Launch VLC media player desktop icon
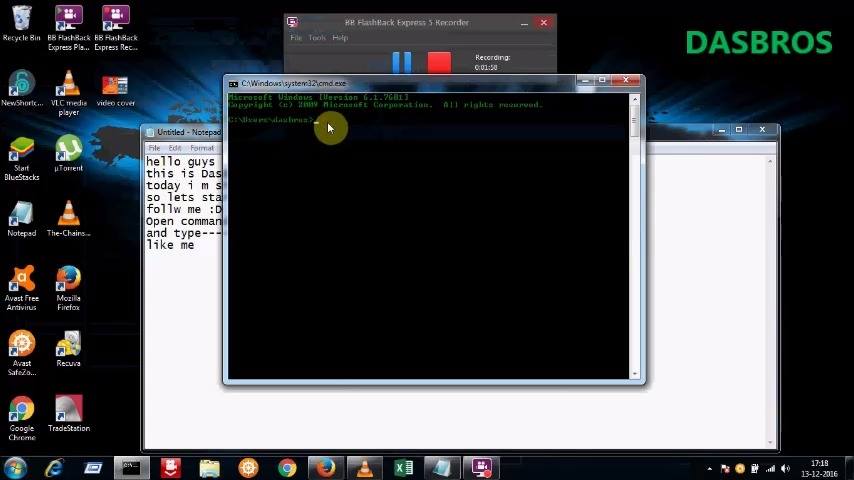 click(x=69, y=93)
